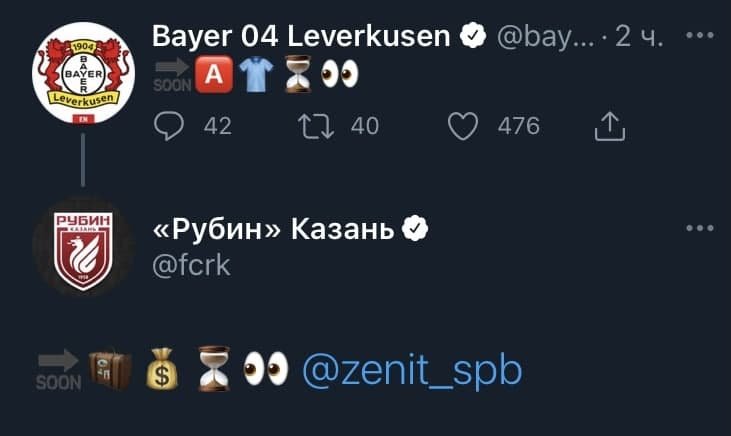Like the Bayer 04 Leverkusen tweet

pos(462,126)
